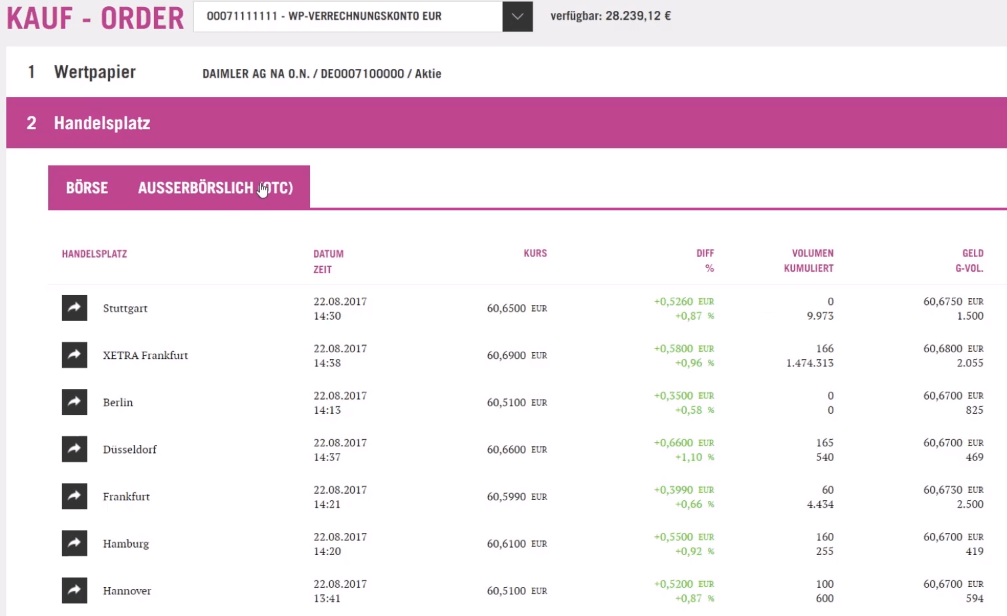
Task: Sort by Handelsplatz column header
Action: click(x=94, y=254)
